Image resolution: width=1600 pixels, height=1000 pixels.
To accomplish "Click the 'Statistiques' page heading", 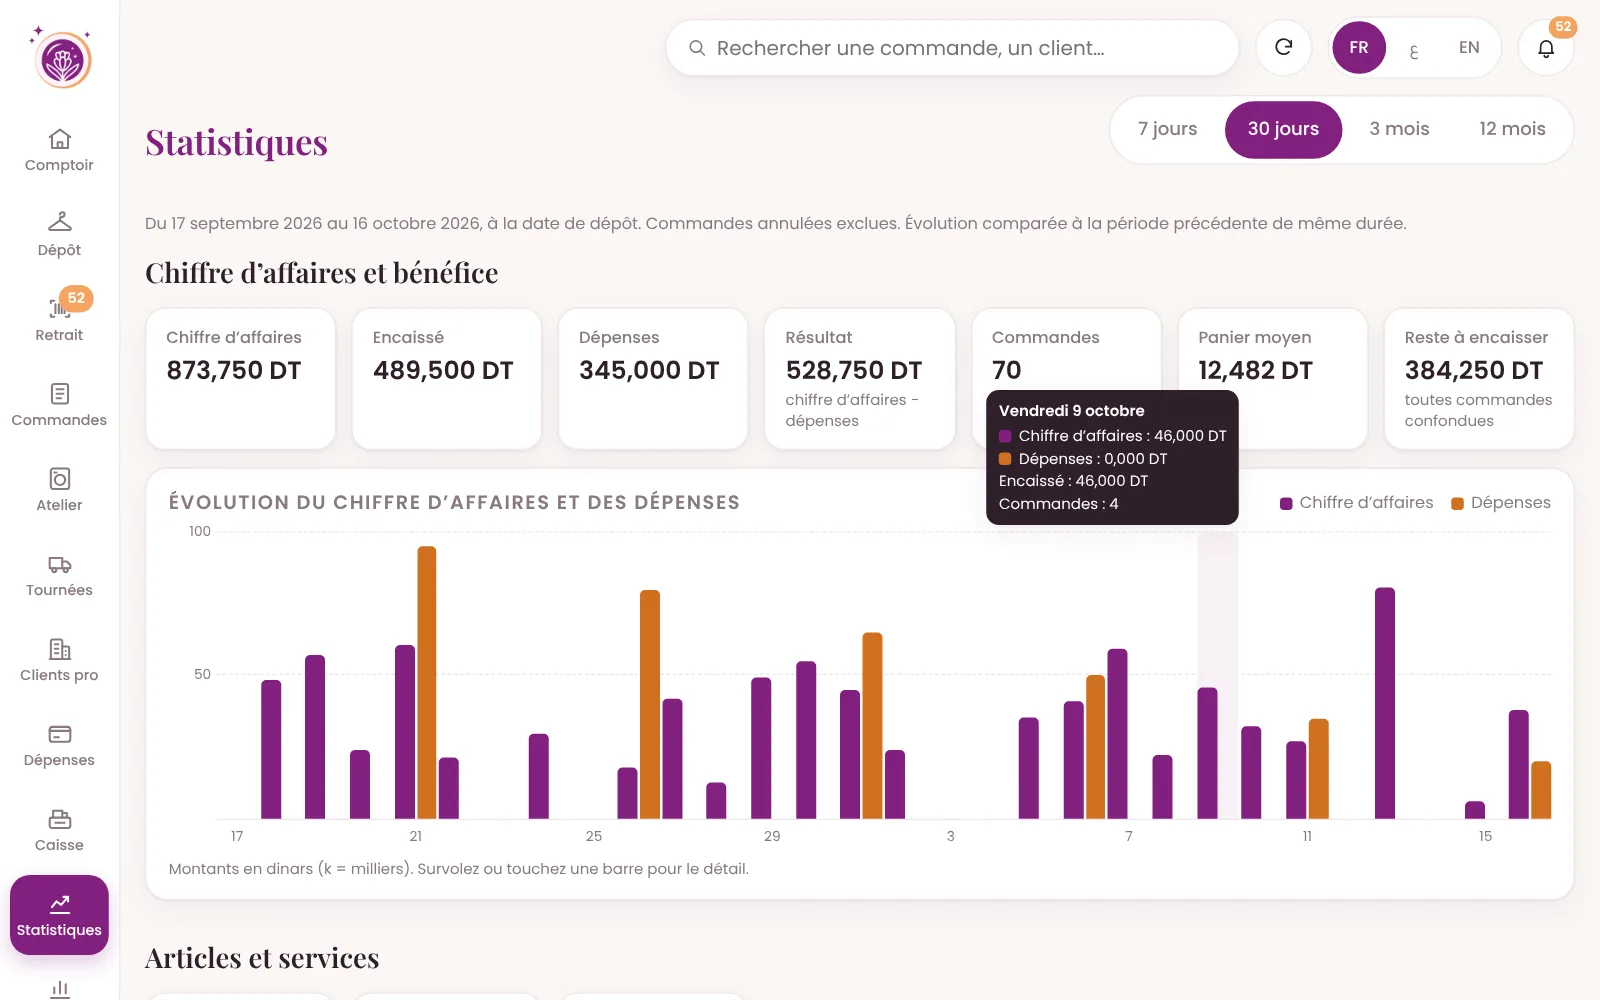I will click(x=236, y=142).
